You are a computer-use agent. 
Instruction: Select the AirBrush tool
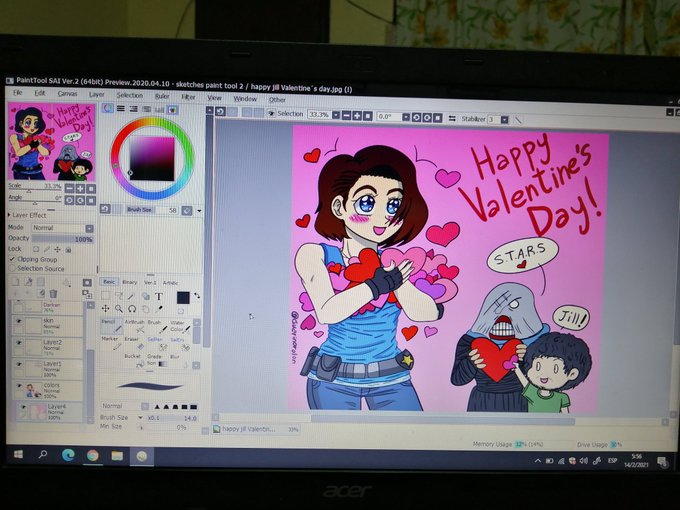pos(134,326)
